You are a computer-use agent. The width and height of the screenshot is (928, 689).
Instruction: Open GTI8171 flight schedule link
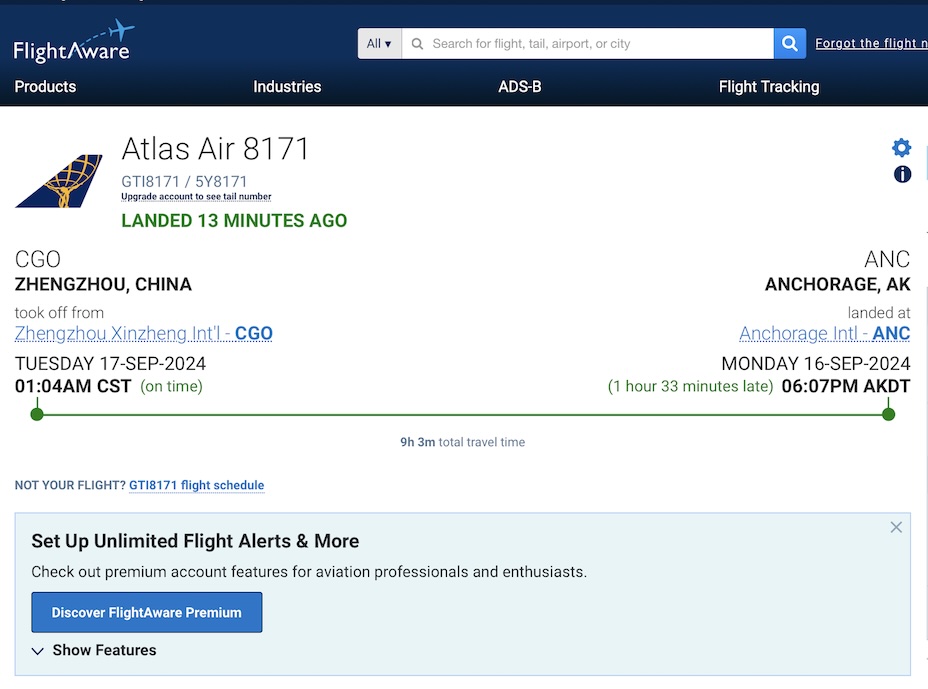click(196, 486)
